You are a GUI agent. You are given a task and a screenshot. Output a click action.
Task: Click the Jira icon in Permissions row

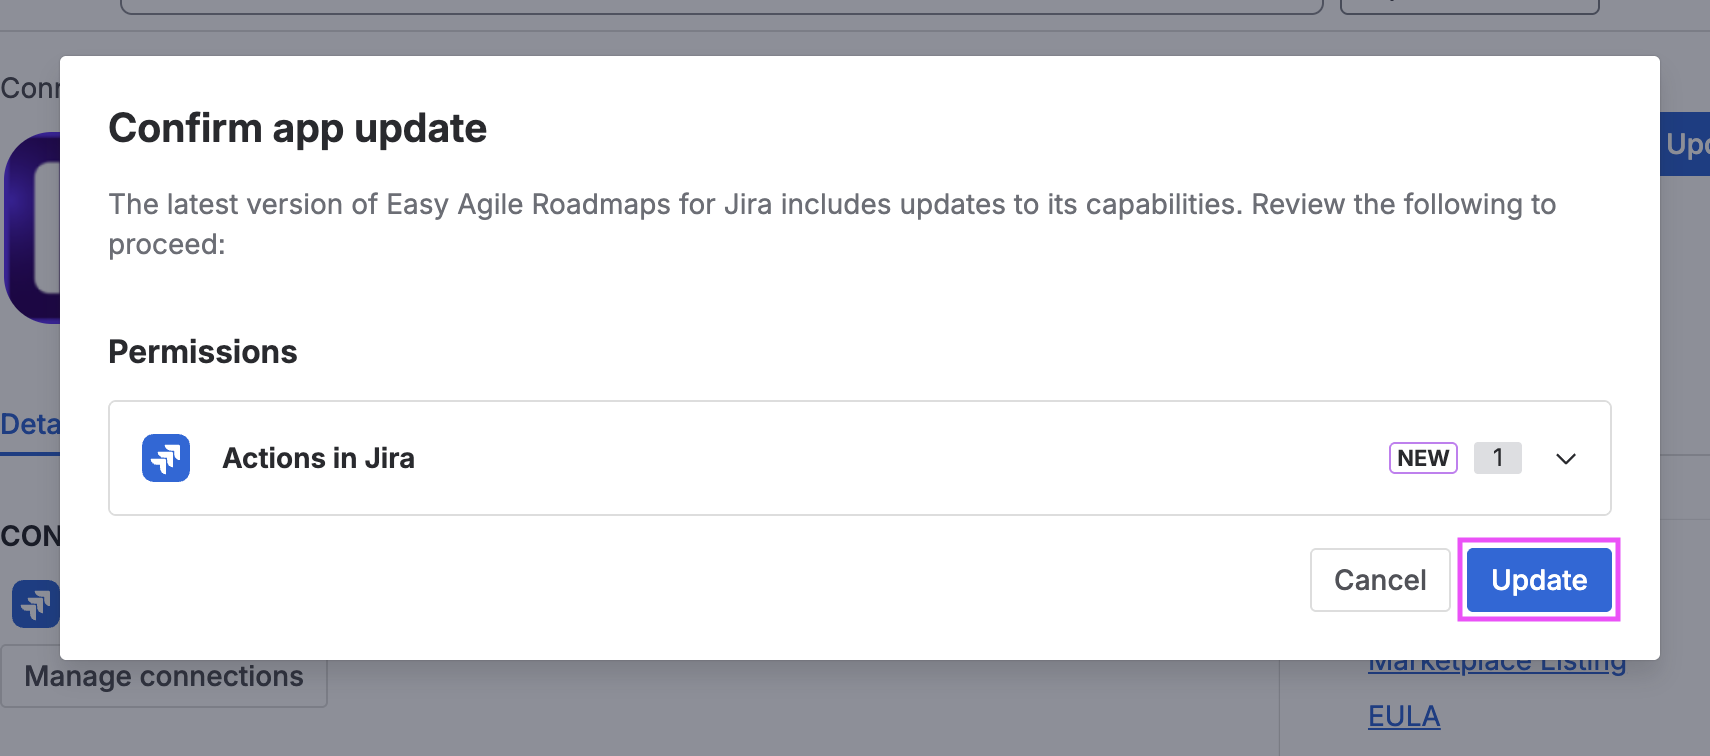pos(166,458)
